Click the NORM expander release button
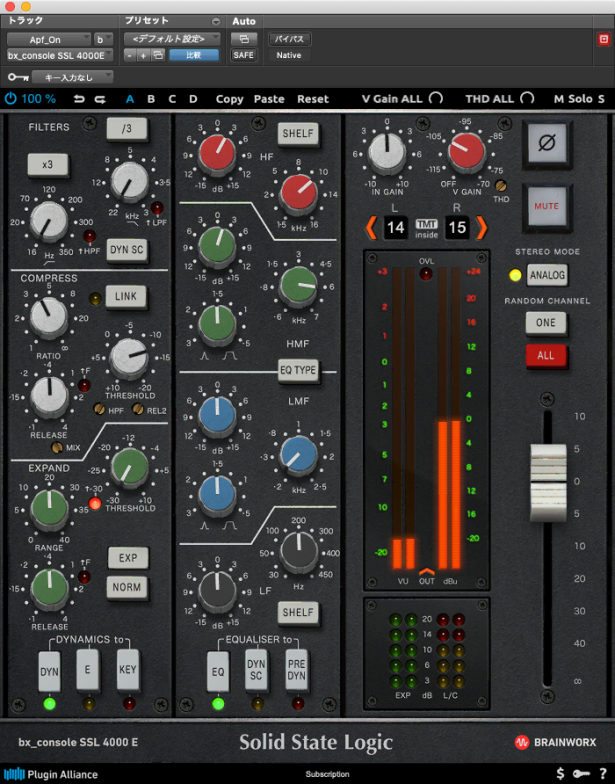615x784 pixels. (127, 587)
